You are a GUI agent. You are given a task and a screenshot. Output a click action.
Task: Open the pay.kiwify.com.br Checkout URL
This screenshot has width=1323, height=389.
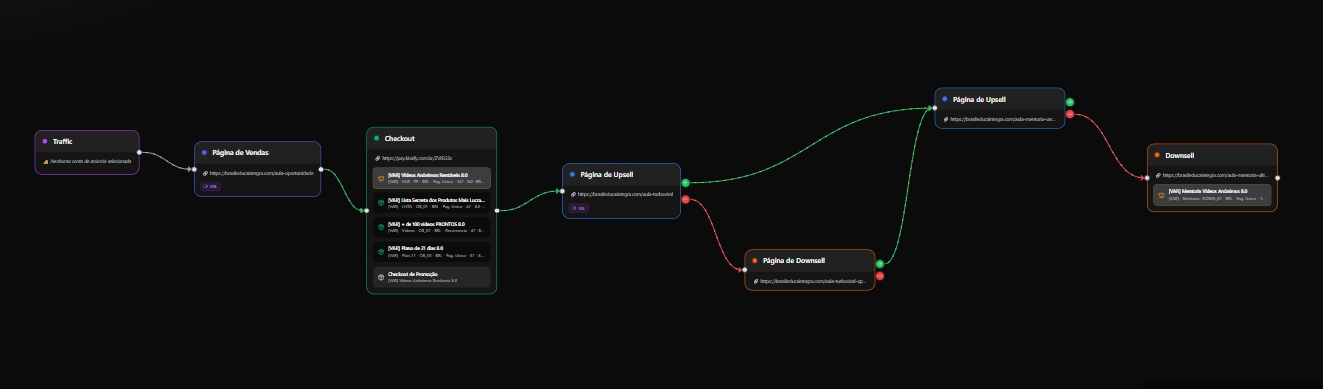pos(418,158)
